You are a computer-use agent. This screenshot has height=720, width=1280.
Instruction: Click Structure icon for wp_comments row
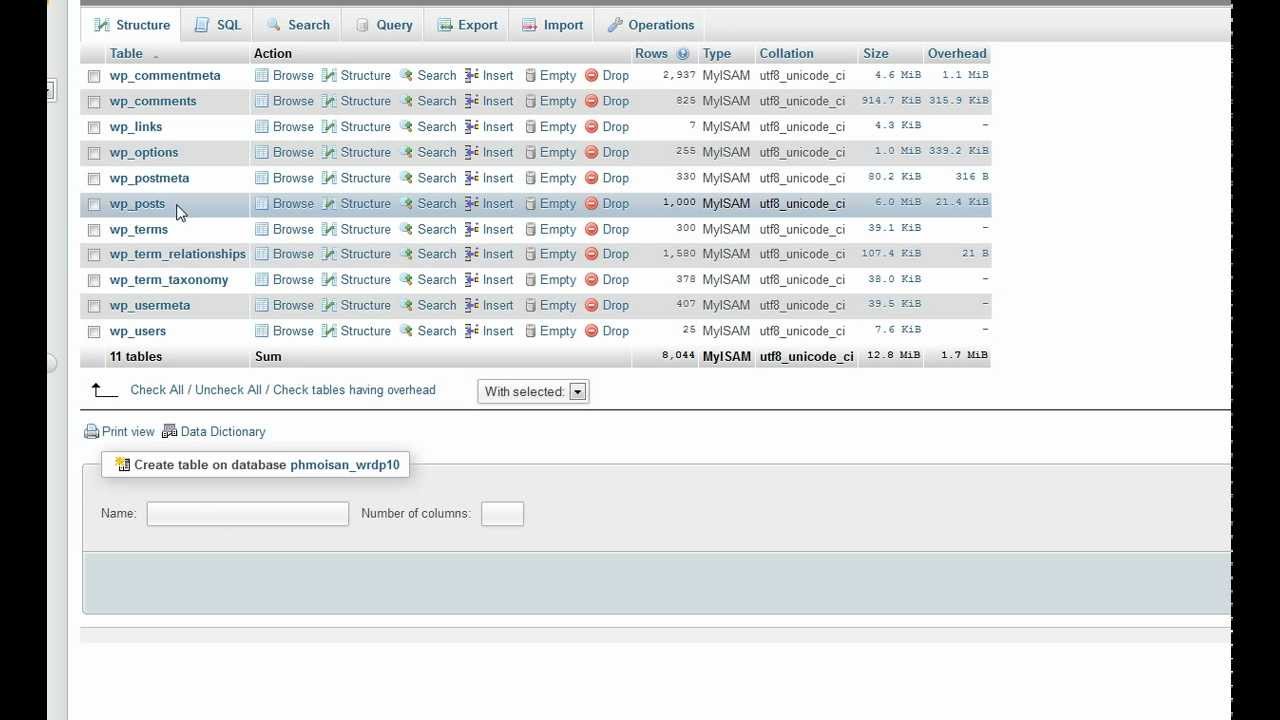click(x=329, y=101)
